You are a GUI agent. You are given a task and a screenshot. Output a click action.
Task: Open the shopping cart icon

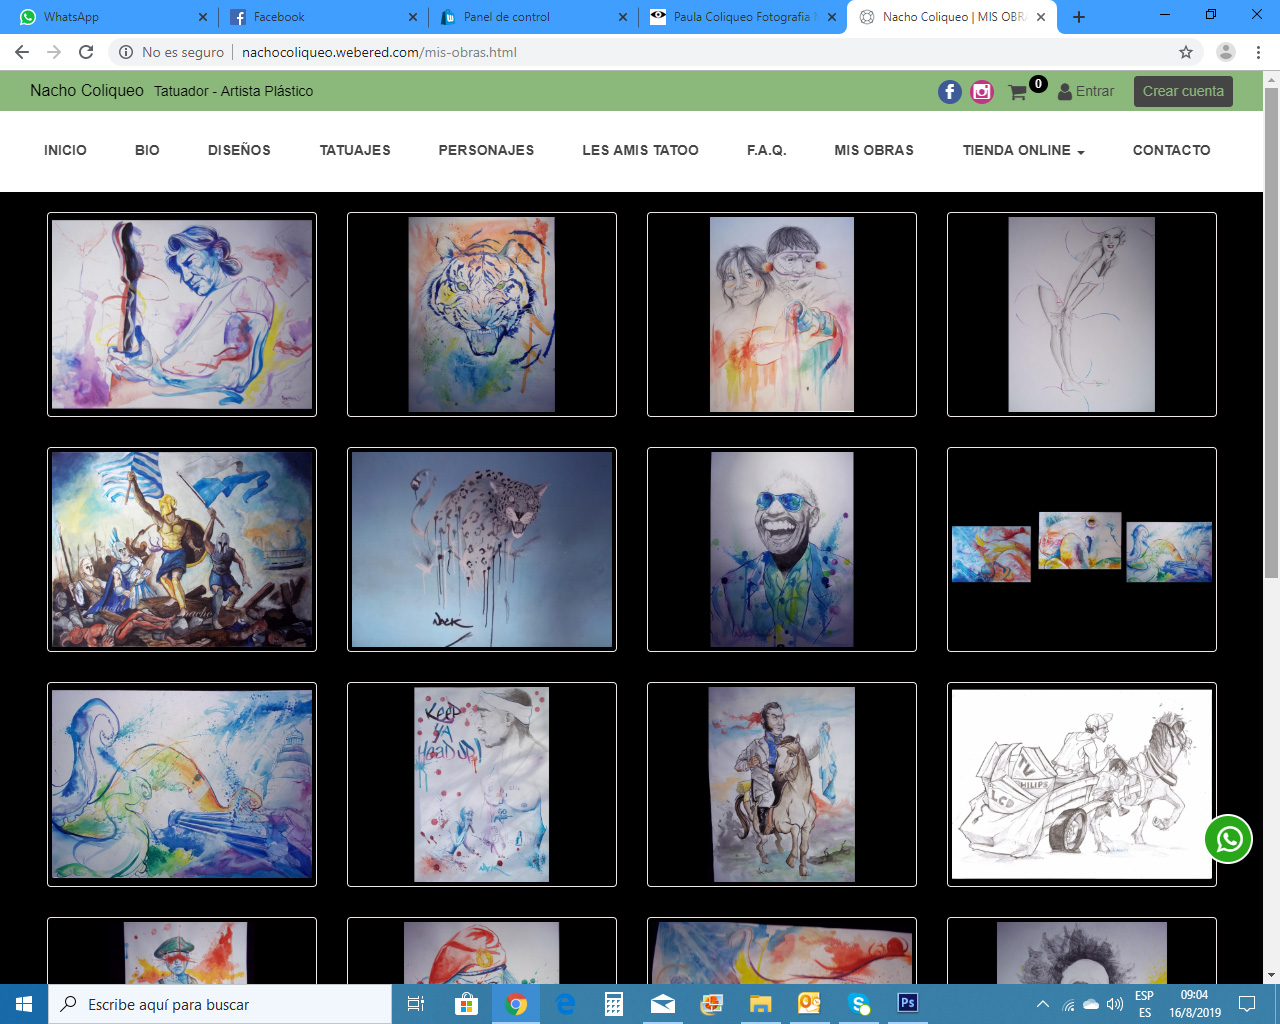point(1018,92)
